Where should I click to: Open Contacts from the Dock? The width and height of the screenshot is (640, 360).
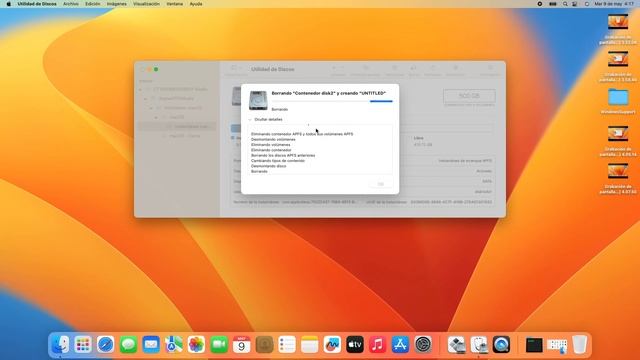(x=264, y=344)
